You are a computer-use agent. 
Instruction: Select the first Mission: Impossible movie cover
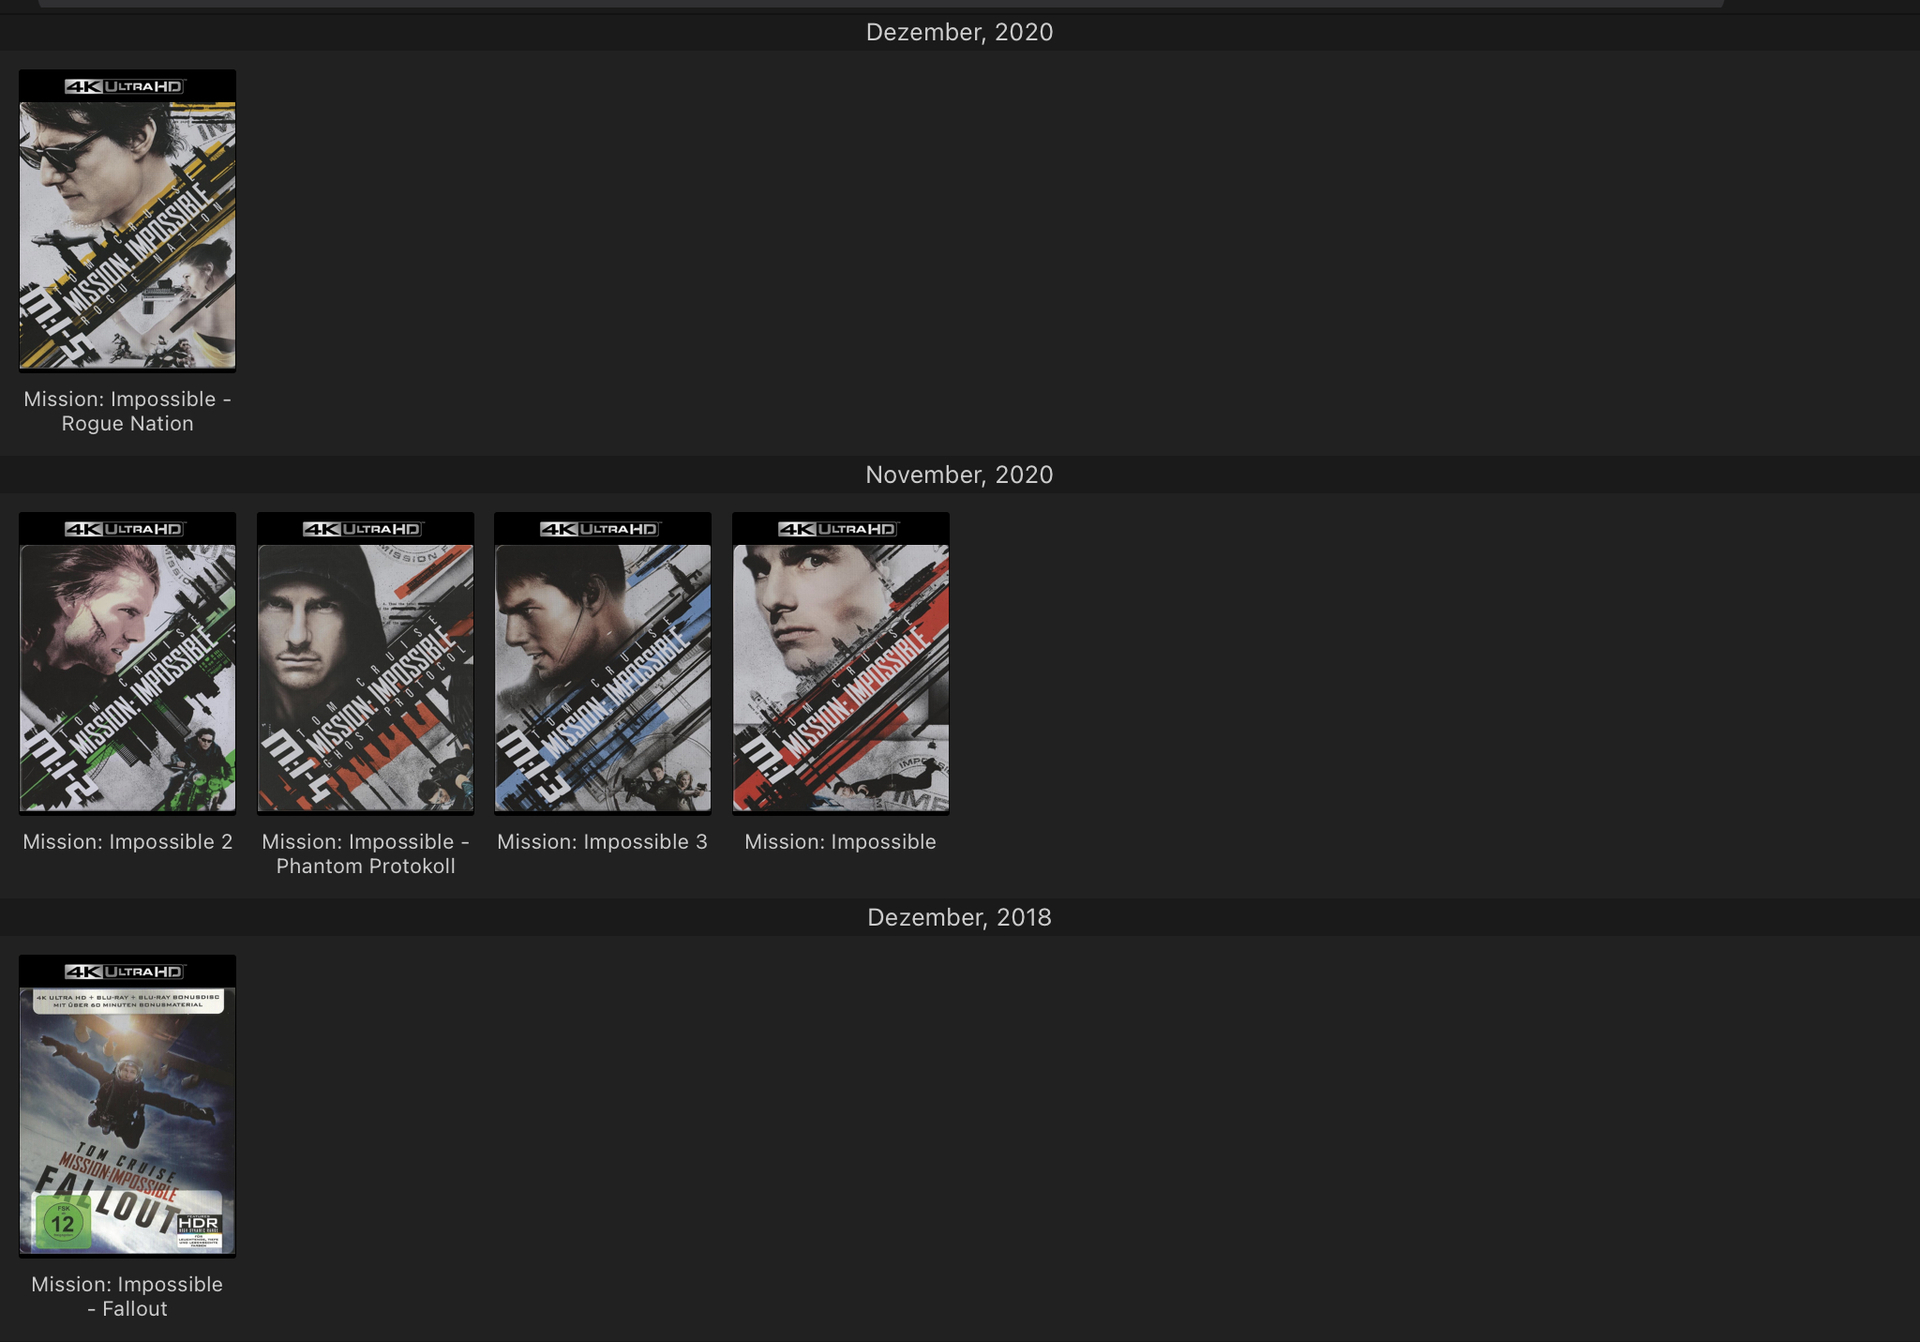tap(841, 663)
